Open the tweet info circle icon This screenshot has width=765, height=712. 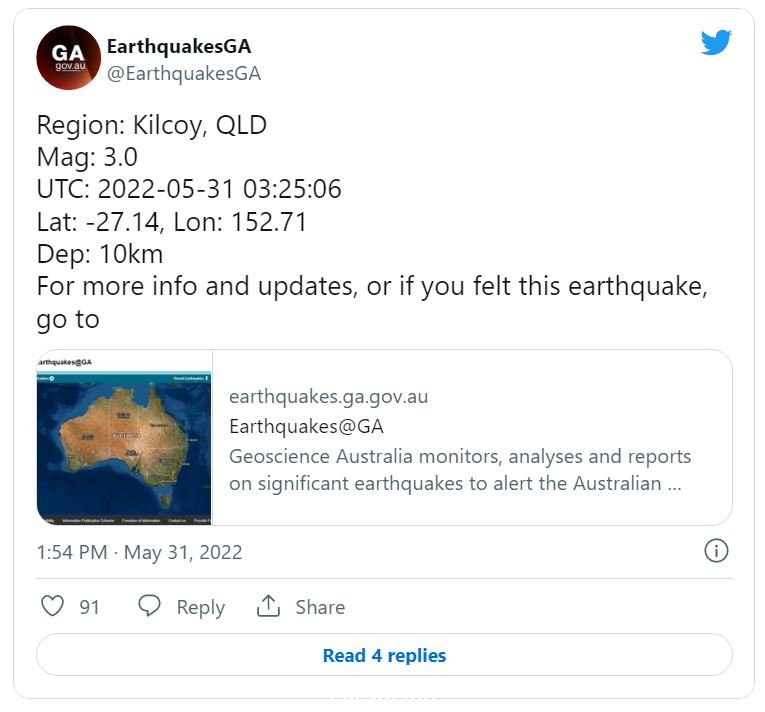716,551
